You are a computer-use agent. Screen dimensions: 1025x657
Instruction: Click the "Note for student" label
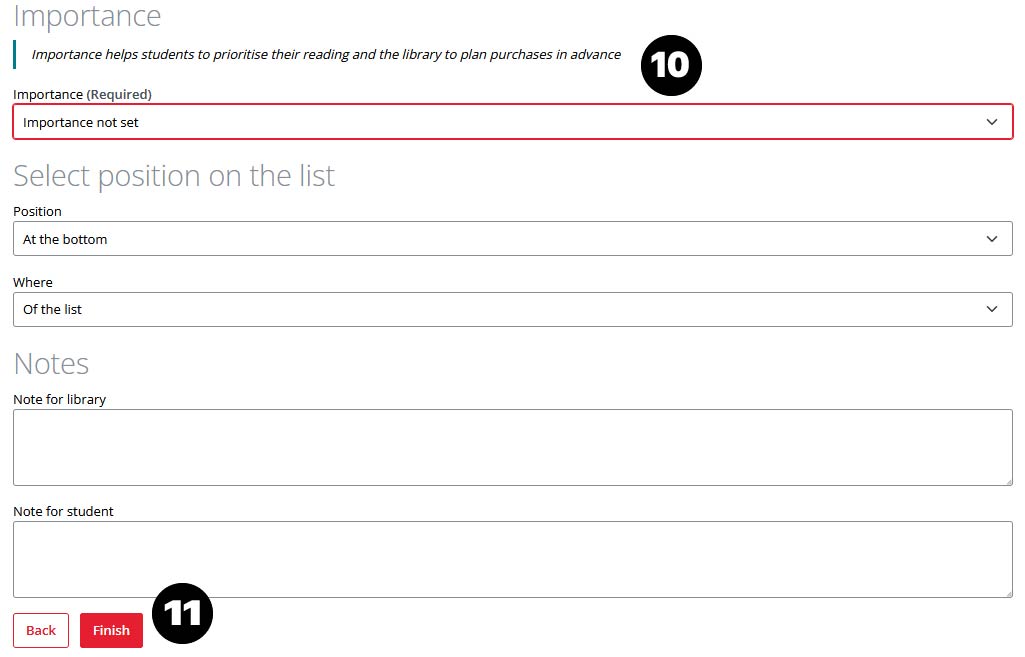[x=63, y=512]
